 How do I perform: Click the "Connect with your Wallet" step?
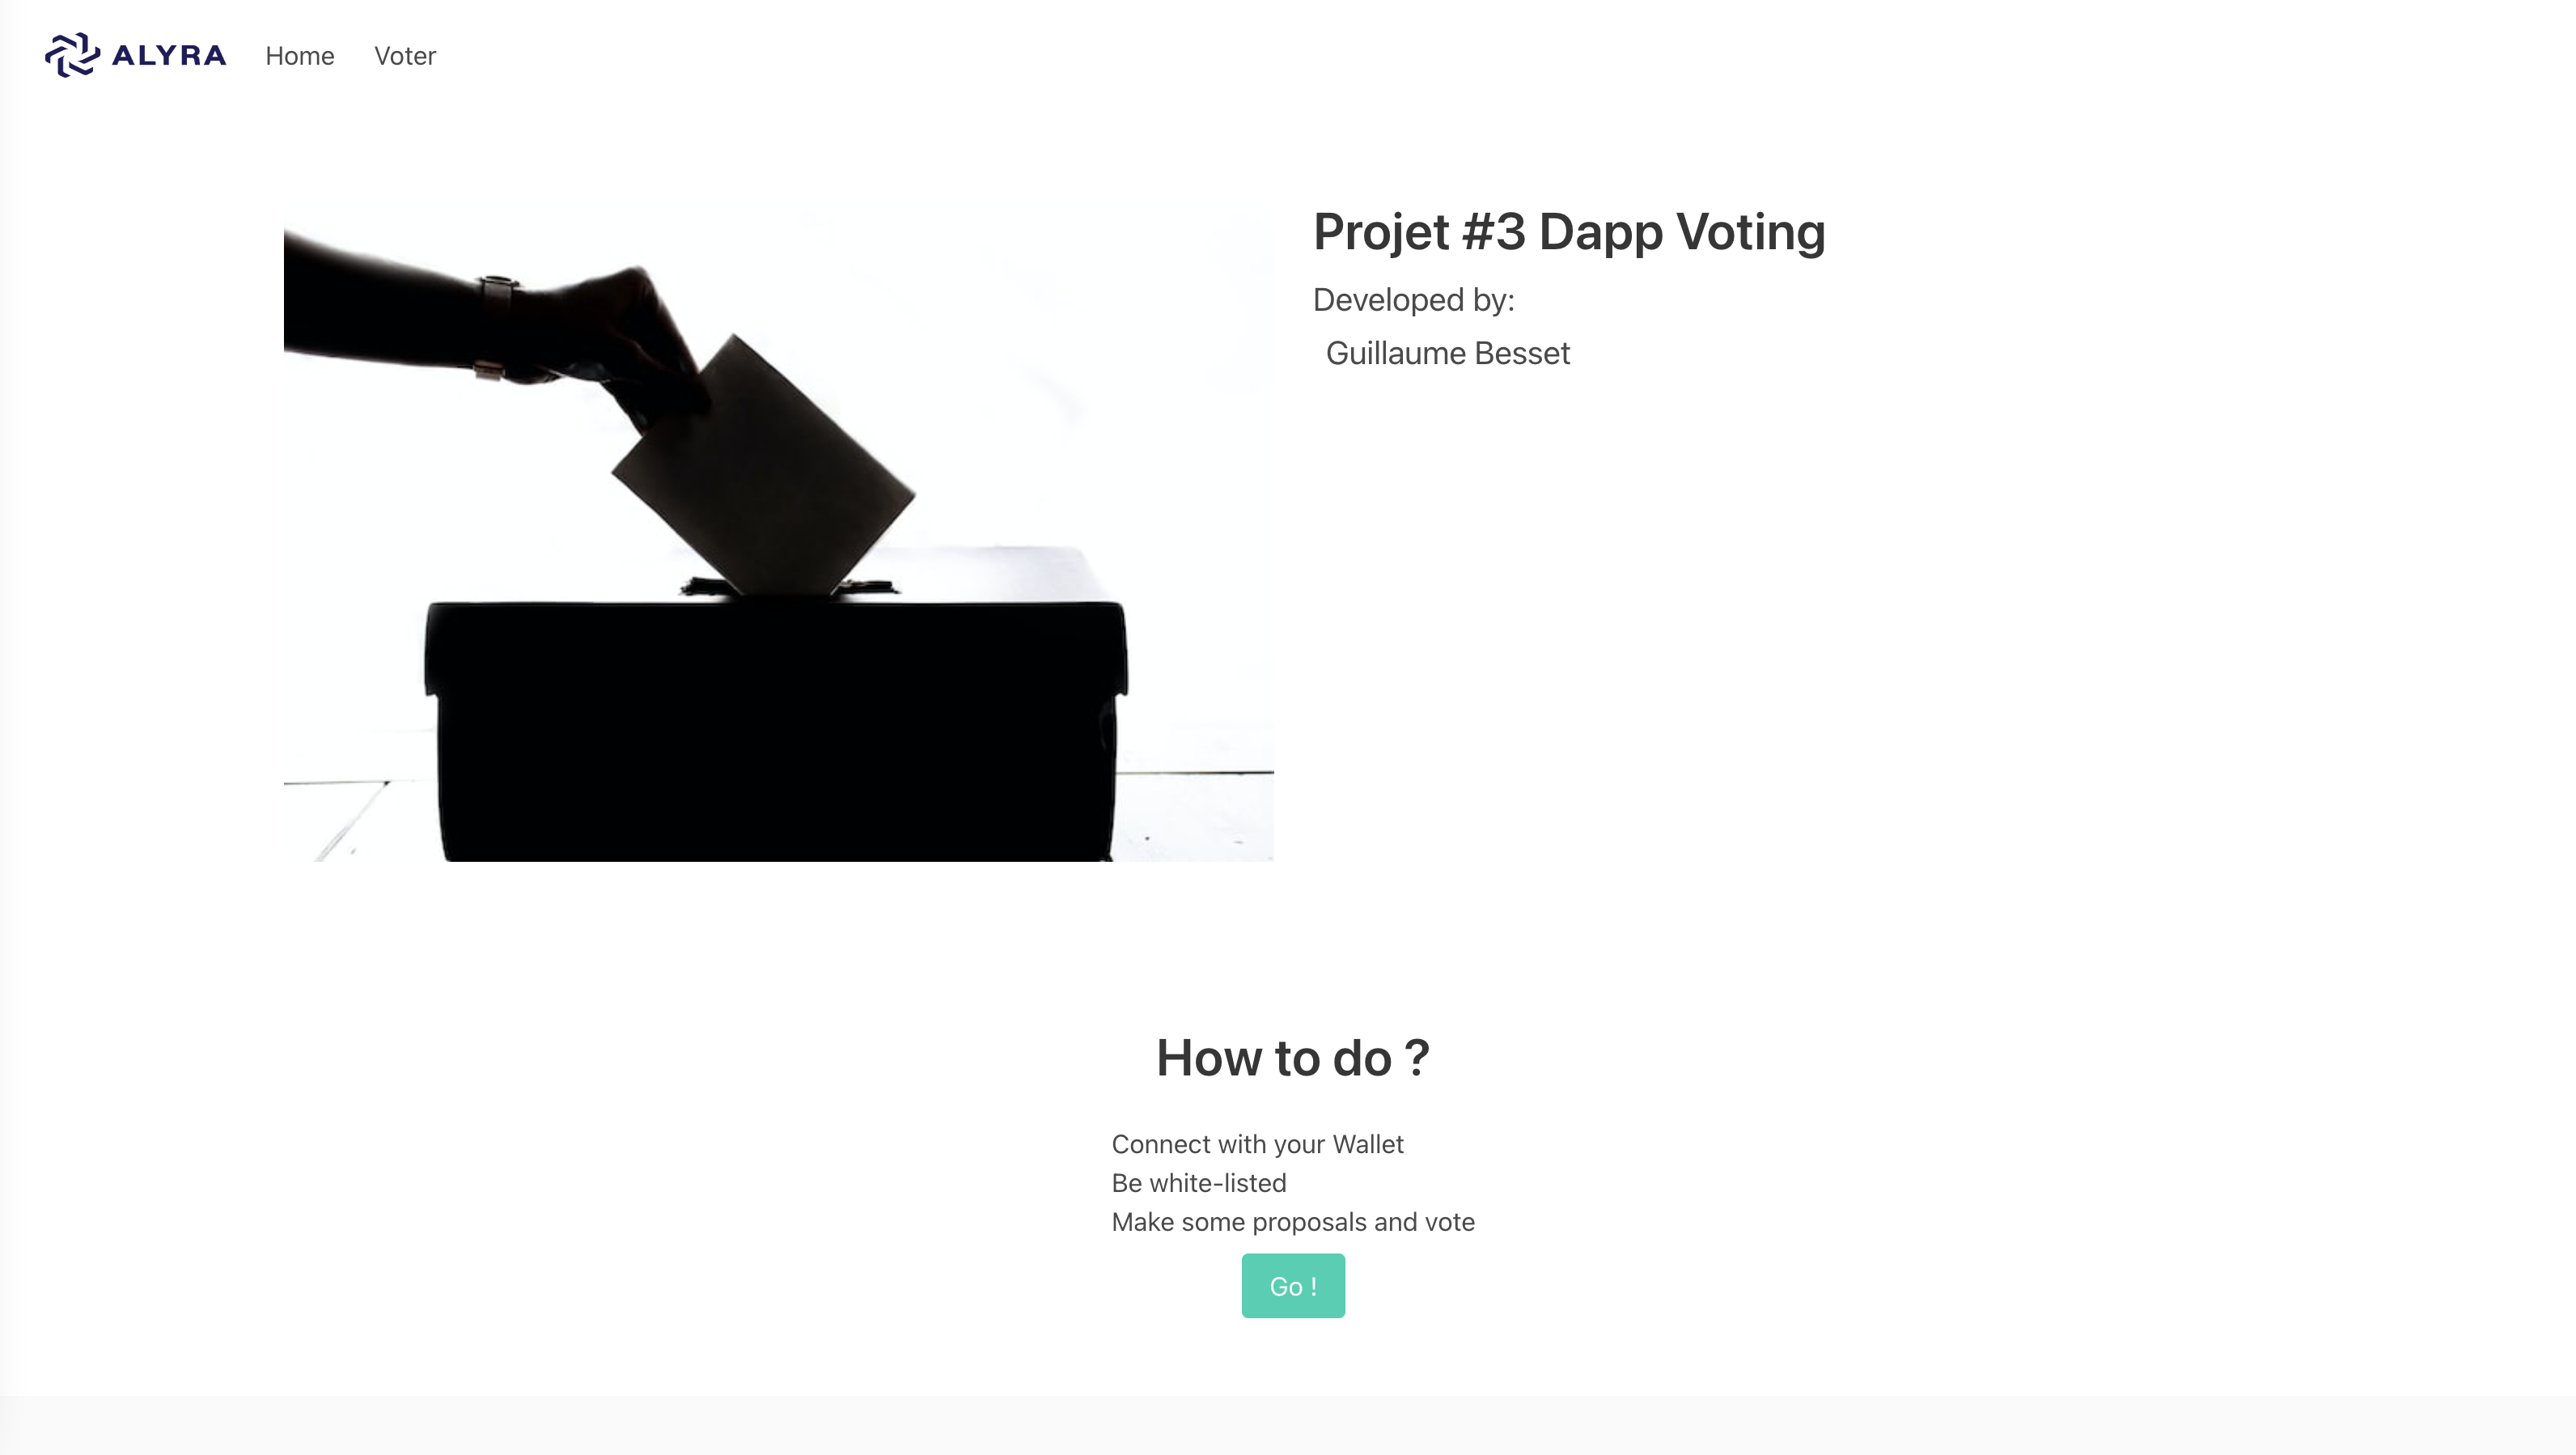click(x=1257, y=1144)
